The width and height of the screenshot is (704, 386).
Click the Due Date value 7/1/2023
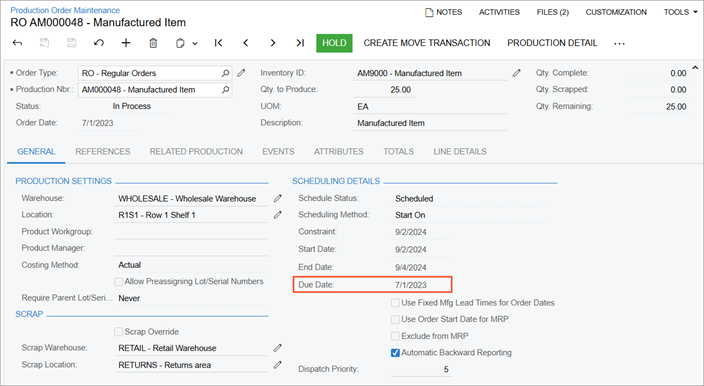[x=411, y=285]
